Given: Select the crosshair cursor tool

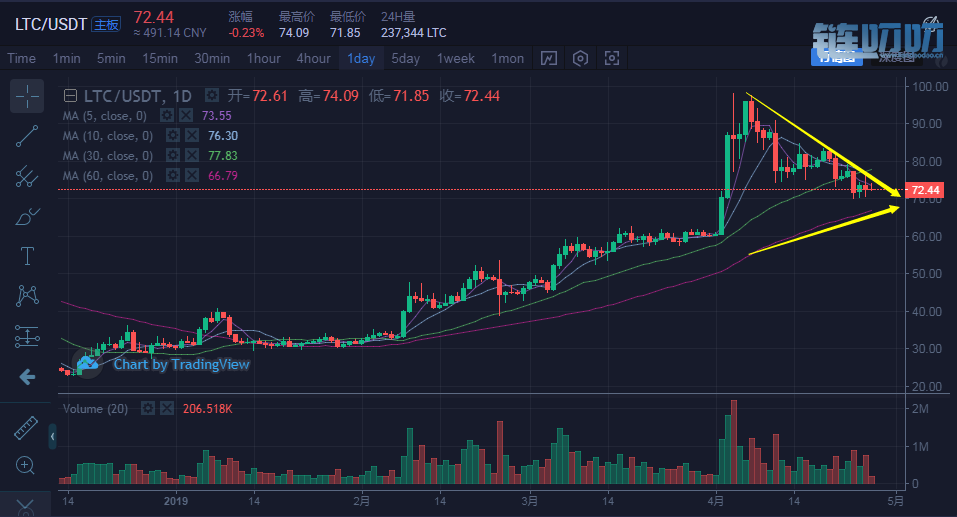Looking at the screenshot, I should coord(27,96).
